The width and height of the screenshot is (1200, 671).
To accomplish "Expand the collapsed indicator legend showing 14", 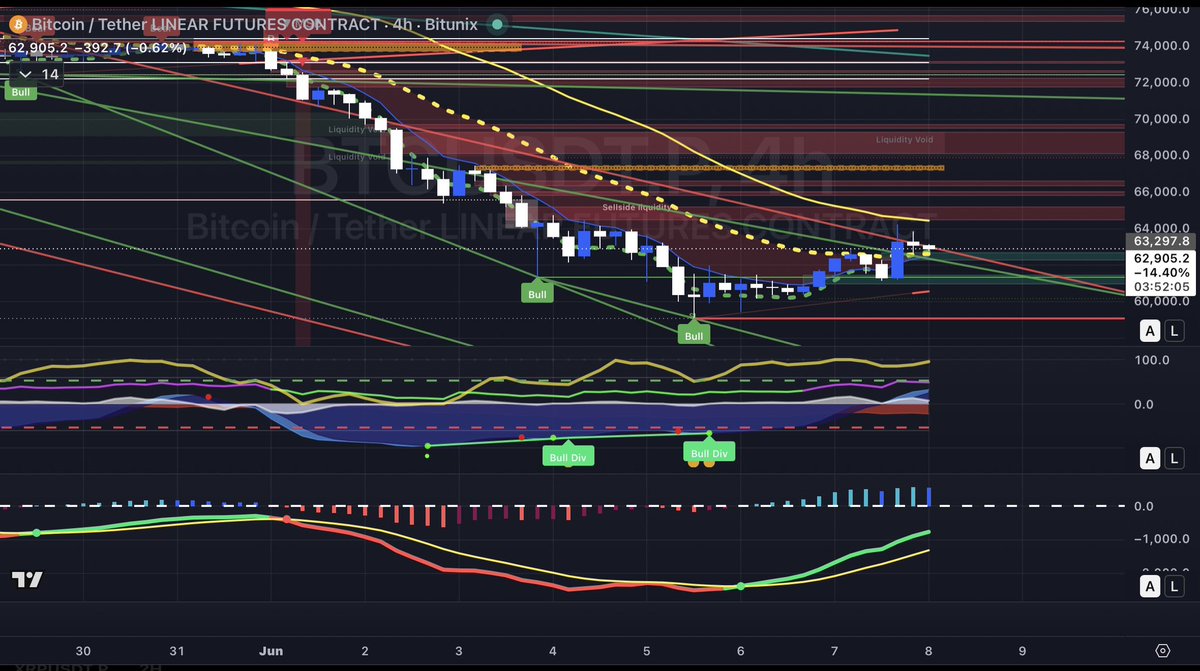I will click(x=36, y=74).
